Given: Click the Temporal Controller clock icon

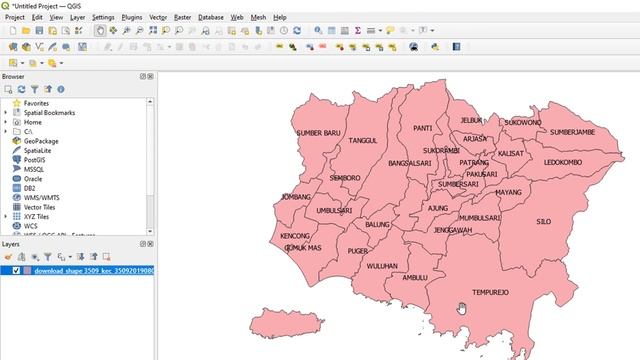Looking at the screenshot, I should [284, 31].
